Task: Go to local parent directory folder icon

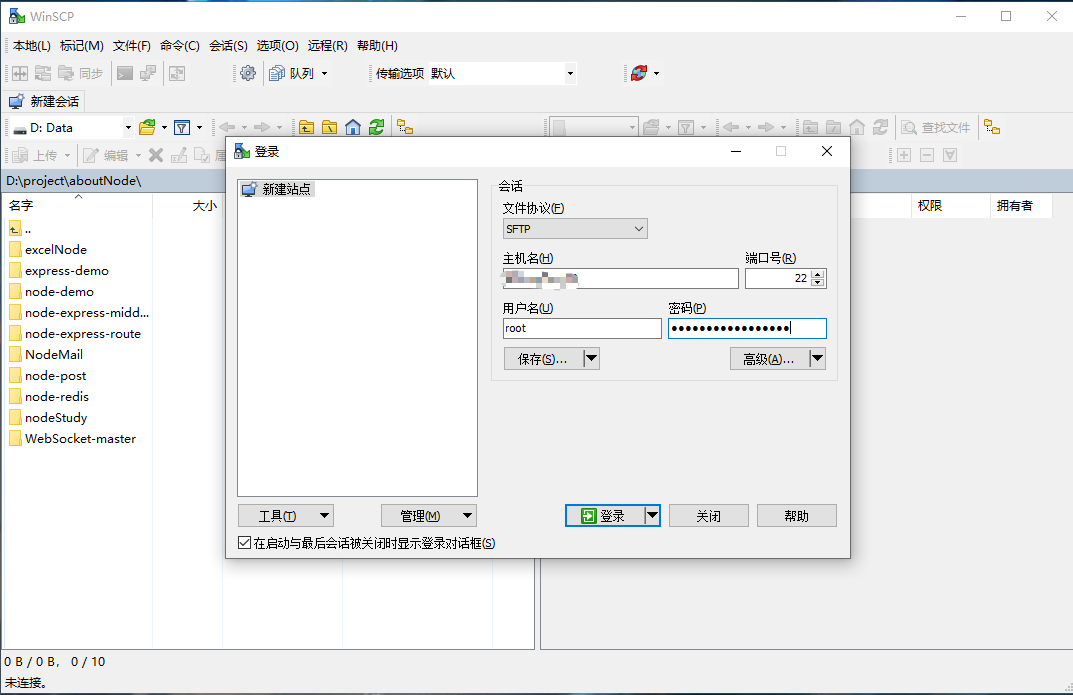Action: [307, 127]
